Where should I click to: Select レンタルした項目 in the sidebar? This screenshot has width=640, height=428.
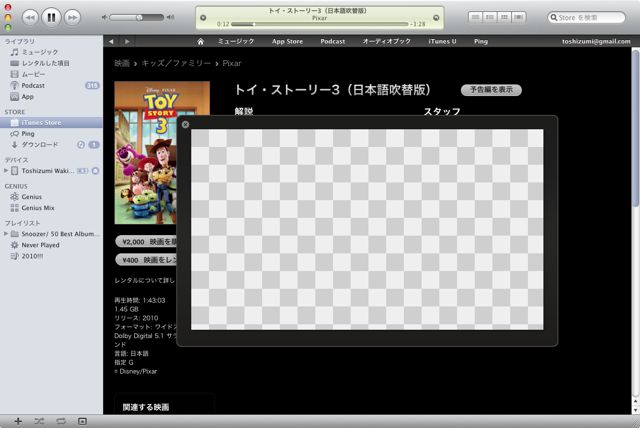tap(51, 63)
